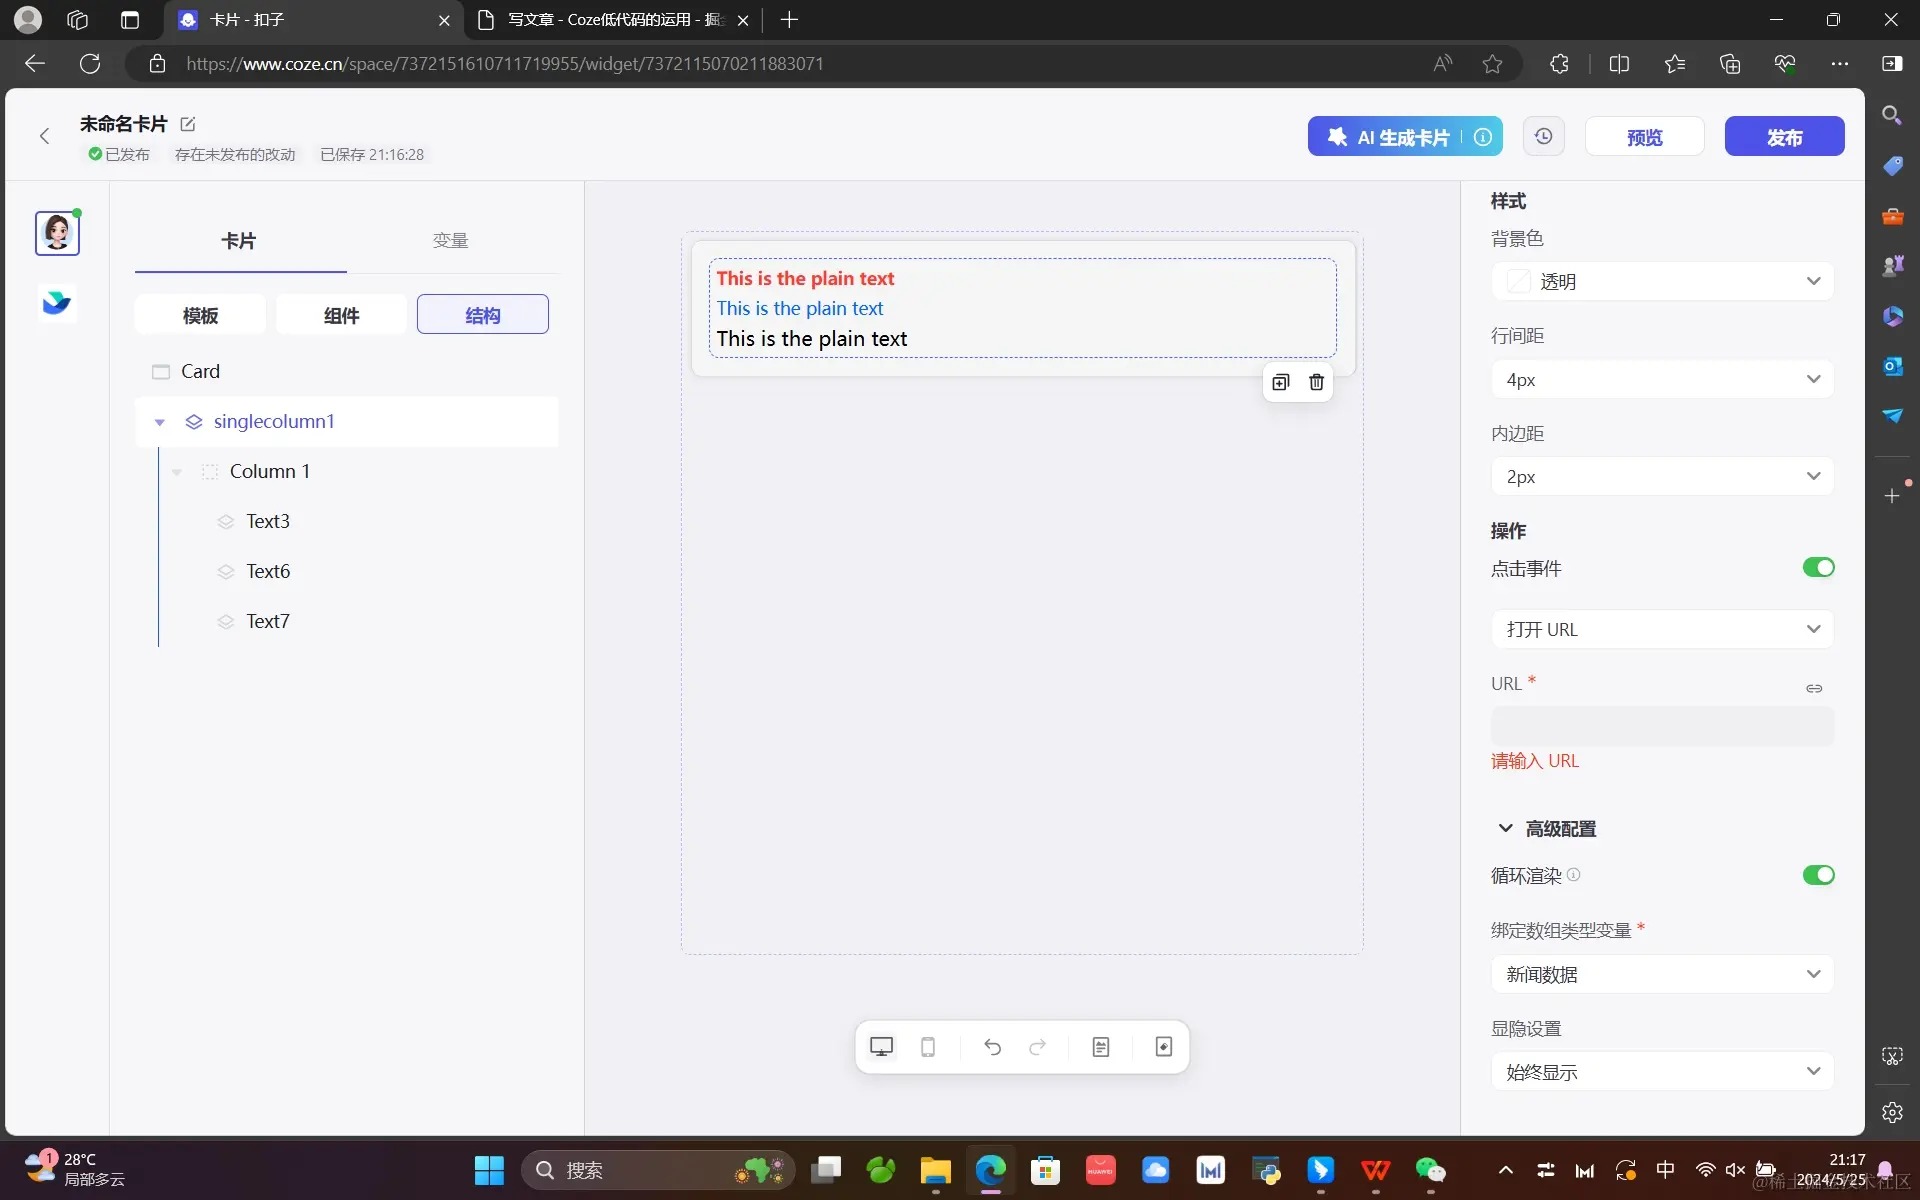Click the transparent color swatch in 背景色

(x=1519, y=282)
